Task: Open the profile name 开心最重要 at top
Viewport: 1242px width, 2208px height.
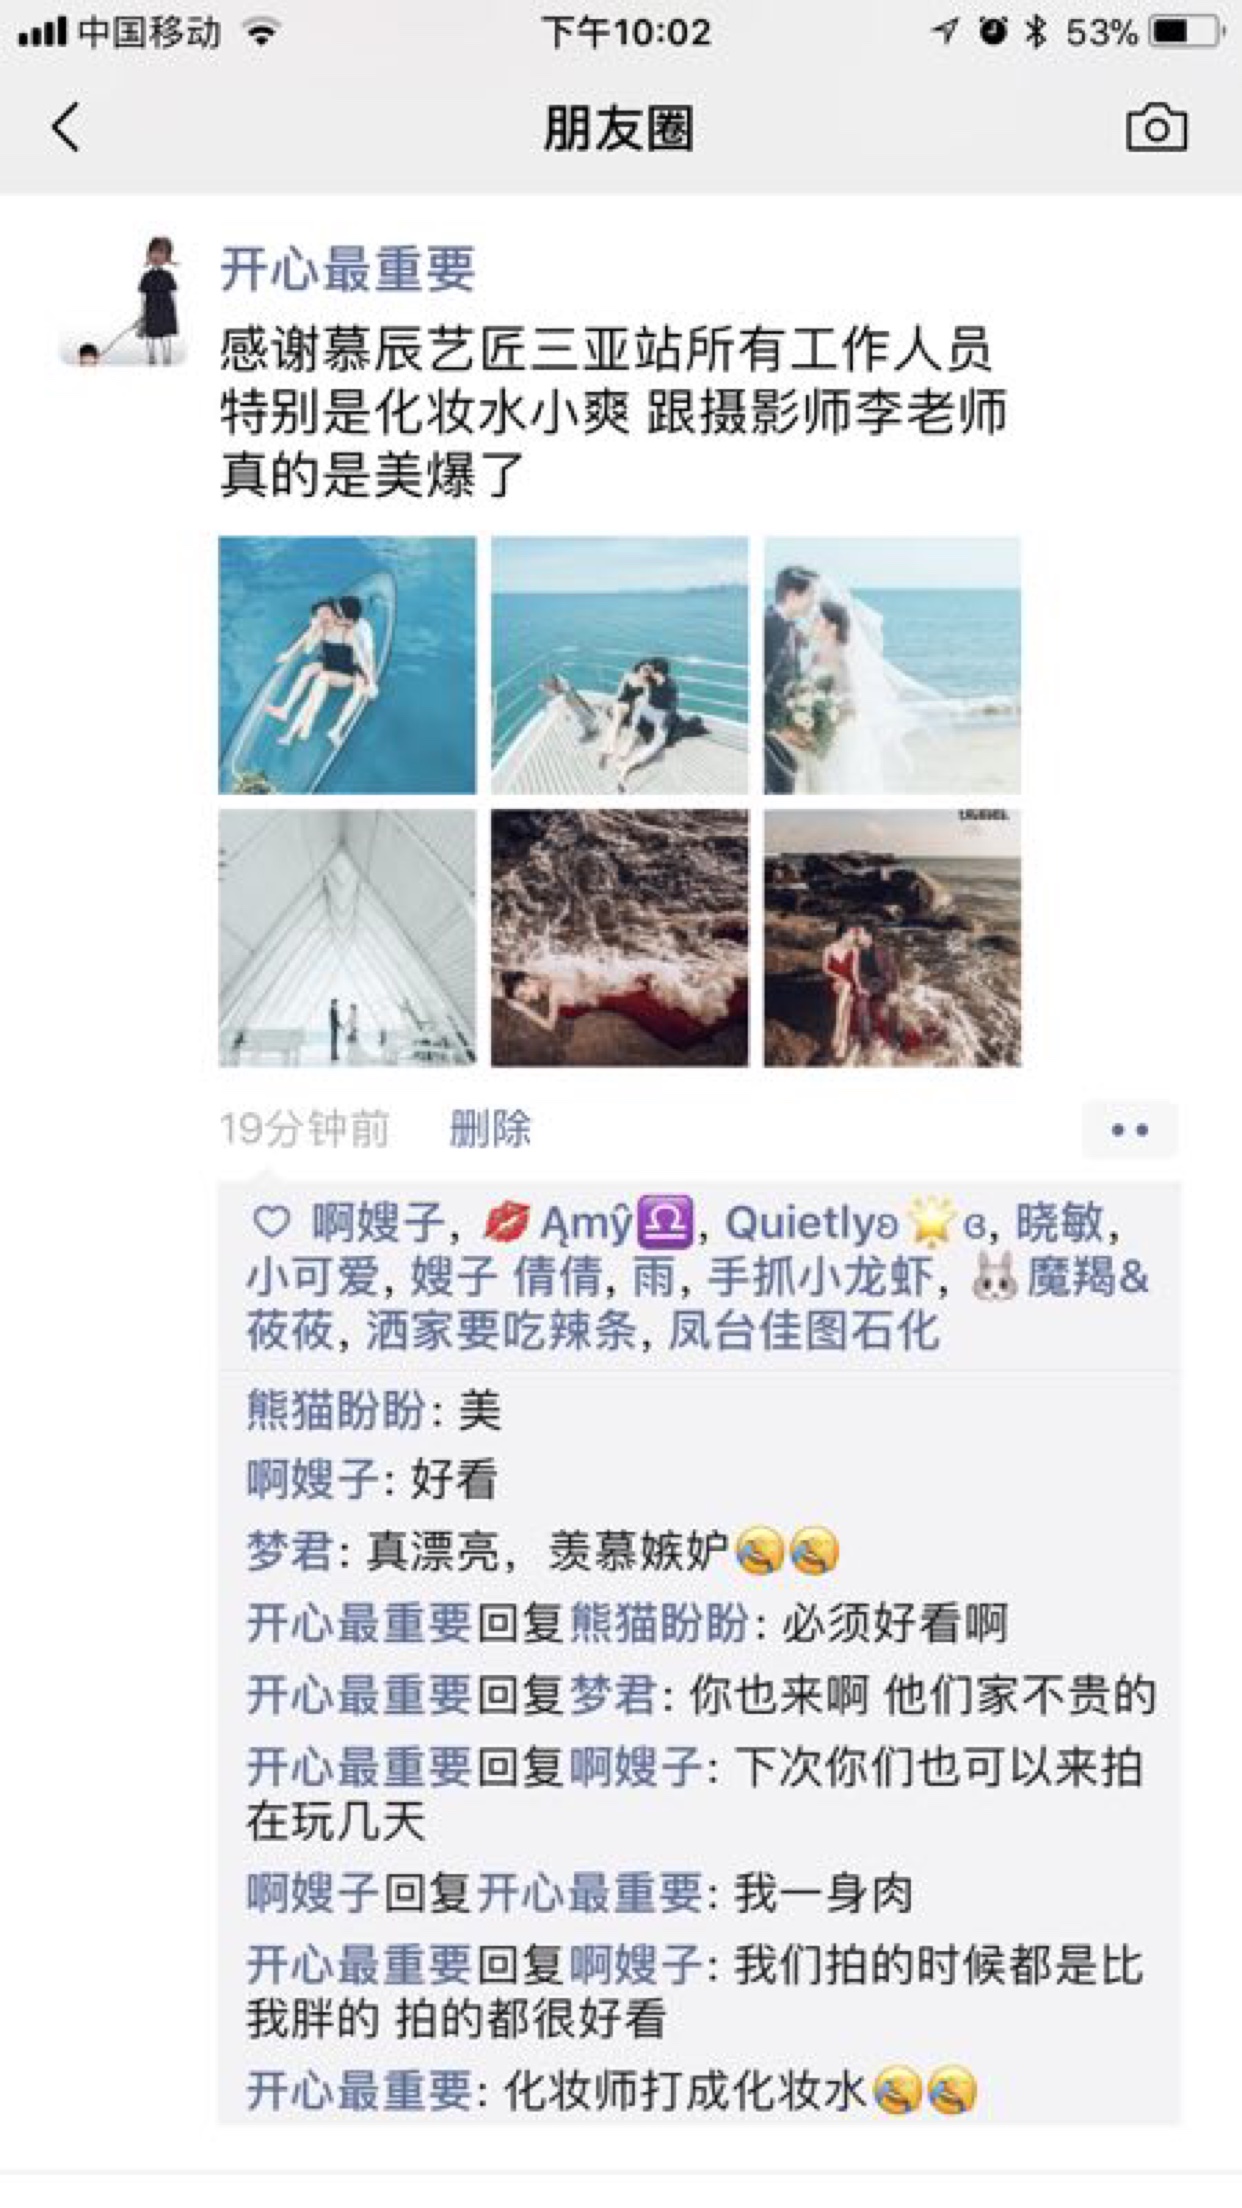Action: click(x=347, y=269)
